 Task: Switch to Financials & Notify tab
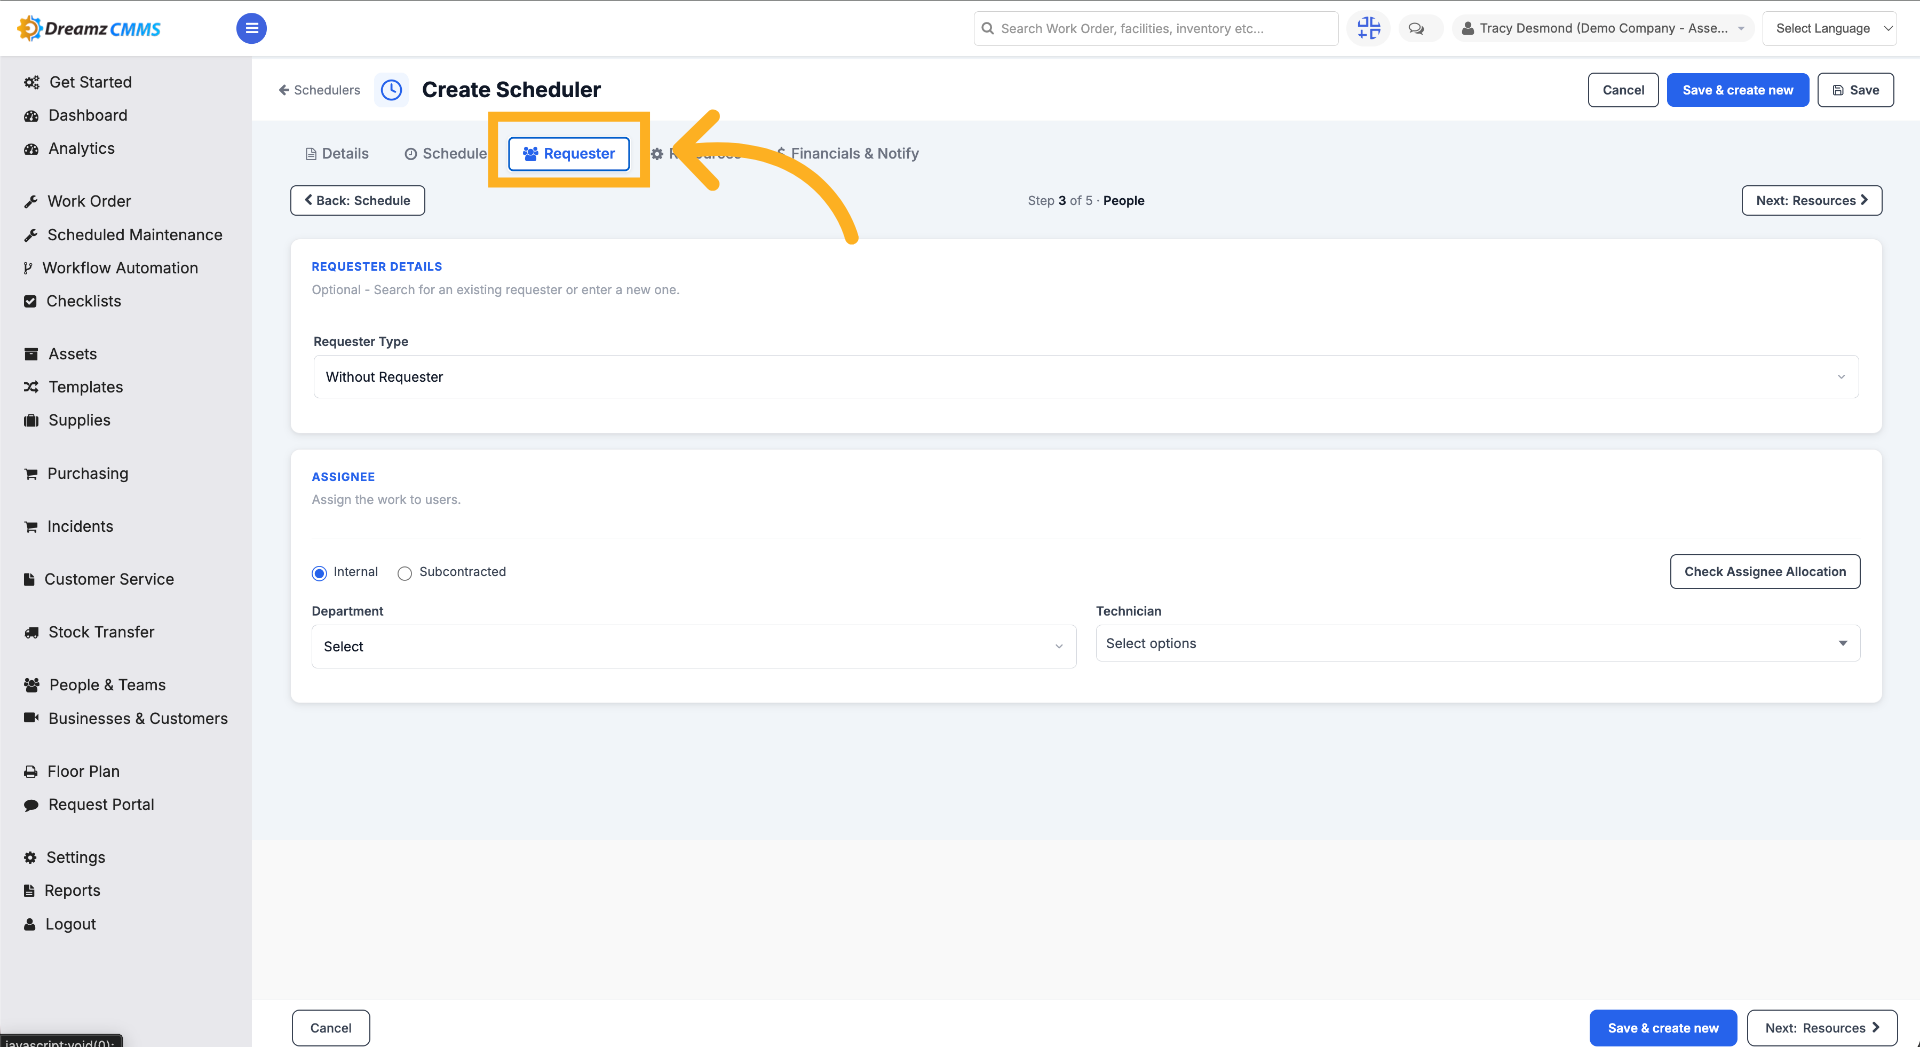coord(846,153)
